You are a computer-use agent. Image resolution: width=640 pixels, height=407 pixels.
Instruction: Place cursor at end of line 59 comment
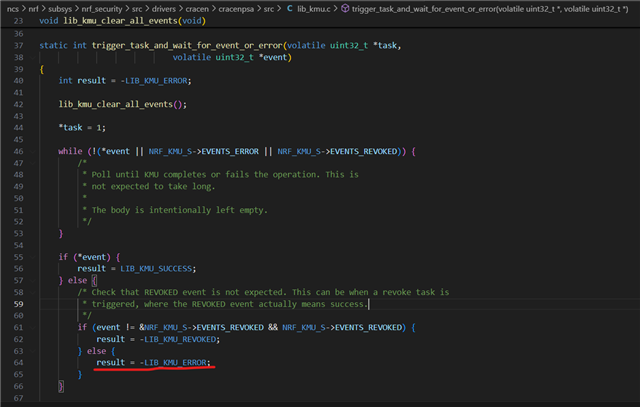tap(368, 304)
